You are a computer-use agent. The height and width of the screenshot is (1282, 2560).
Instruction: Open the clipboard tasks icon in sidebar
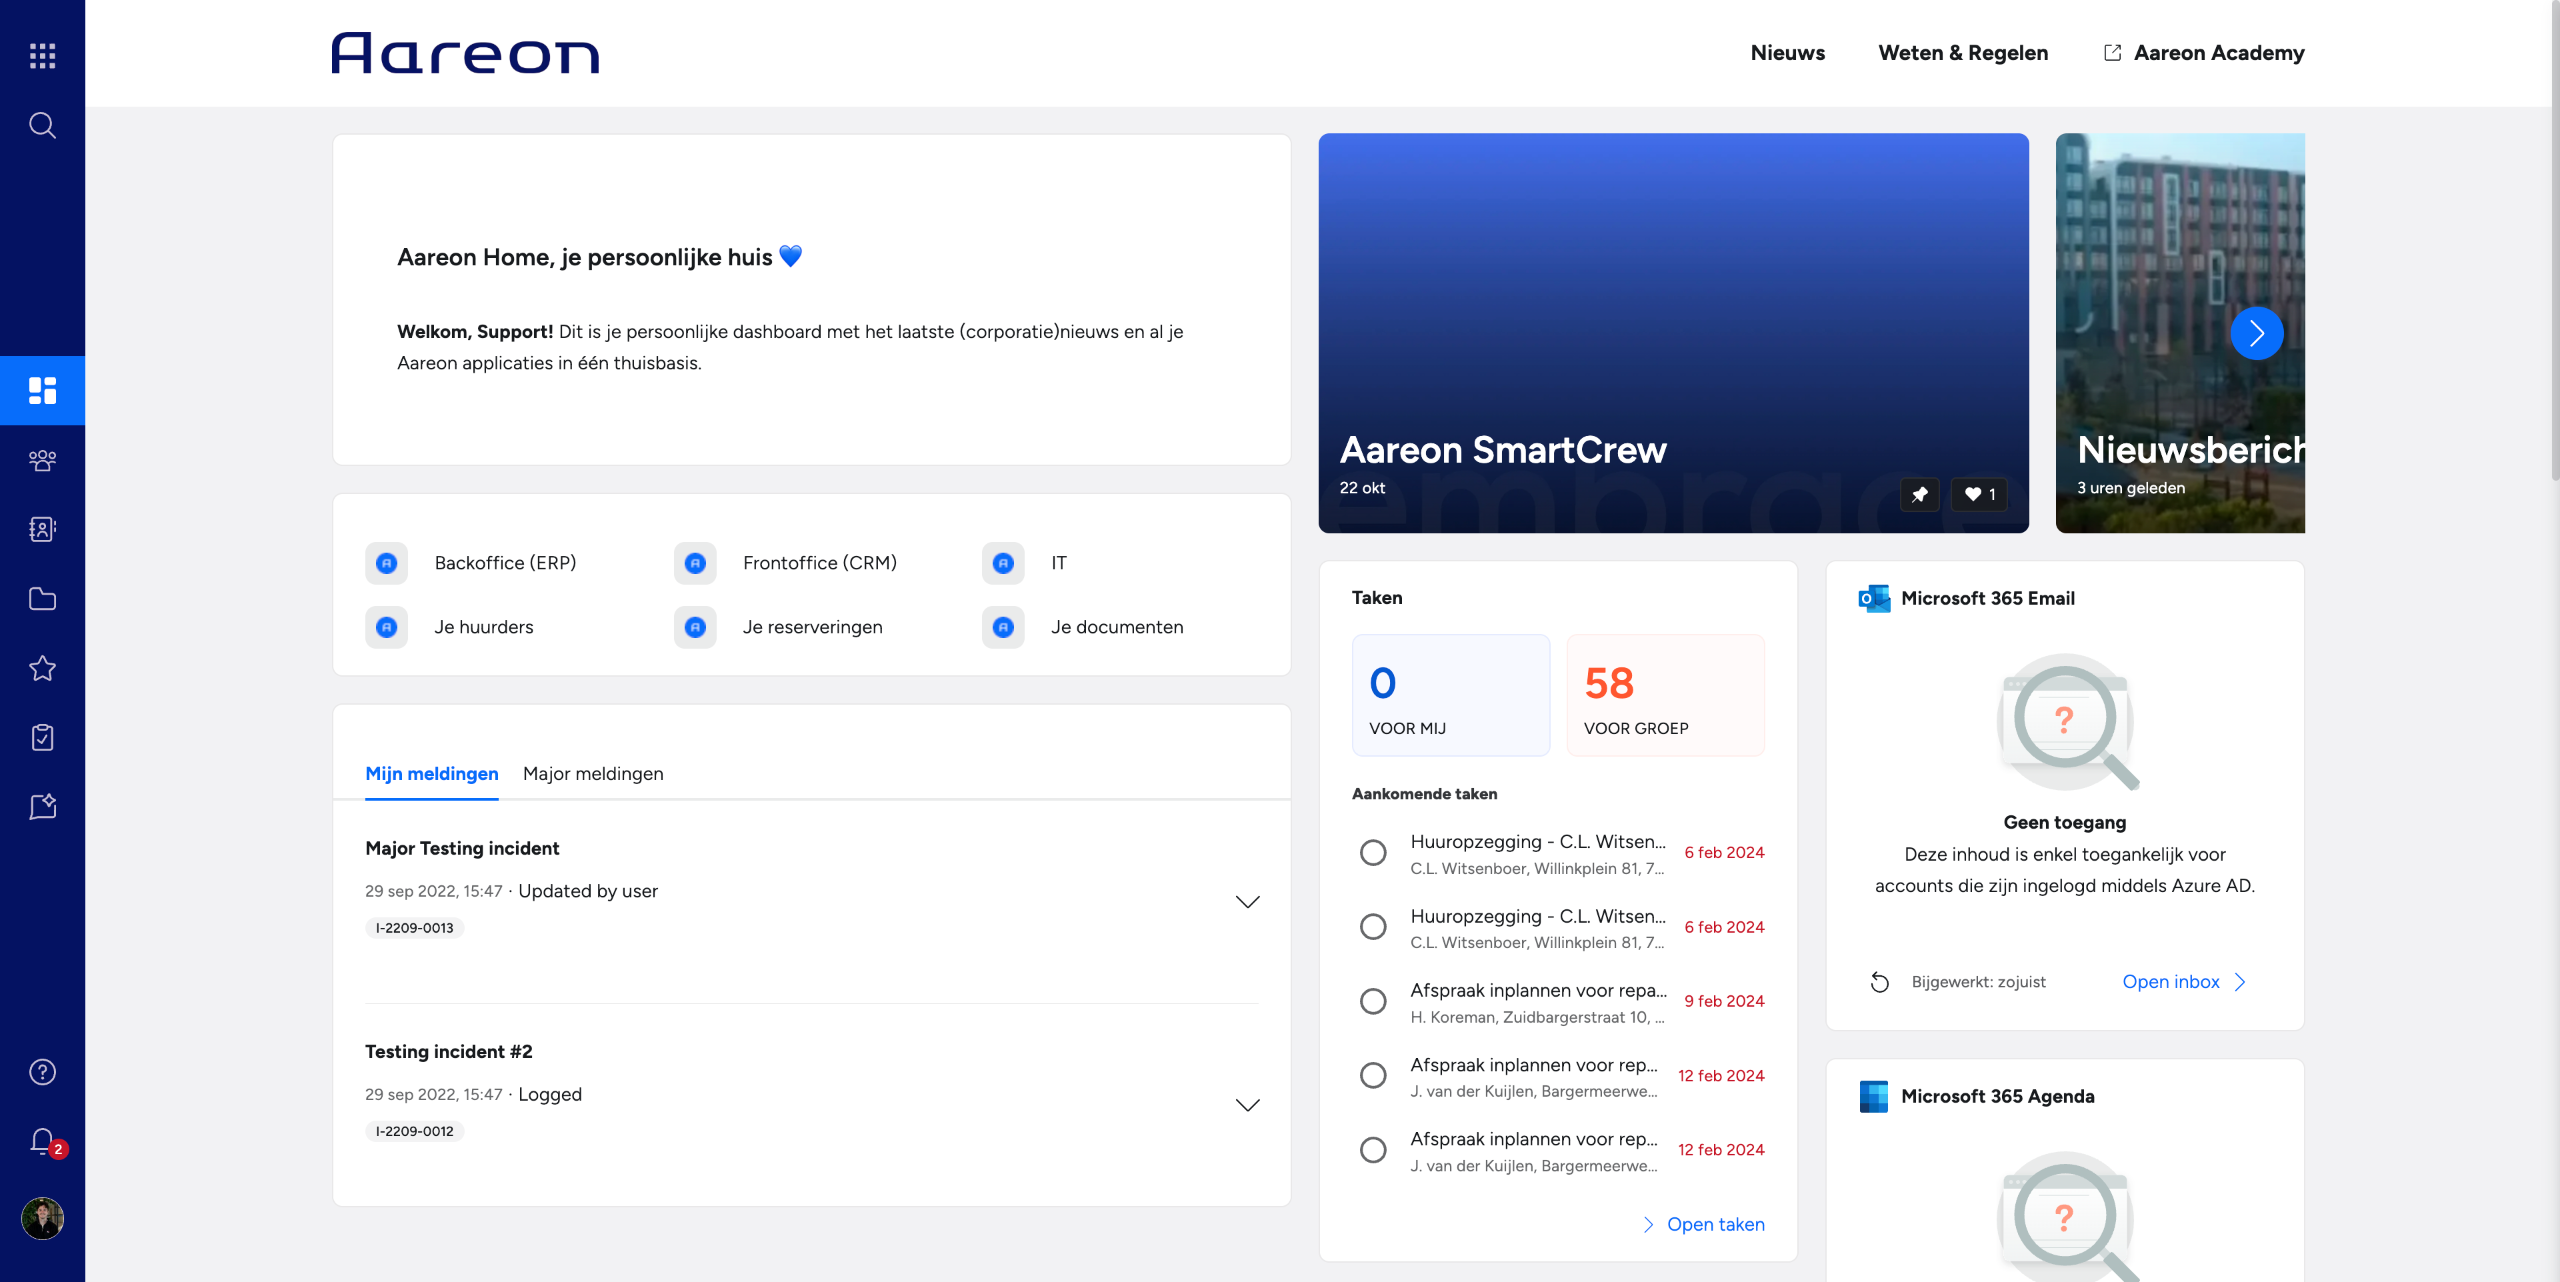pyautogui.click(x=42, y=737)
